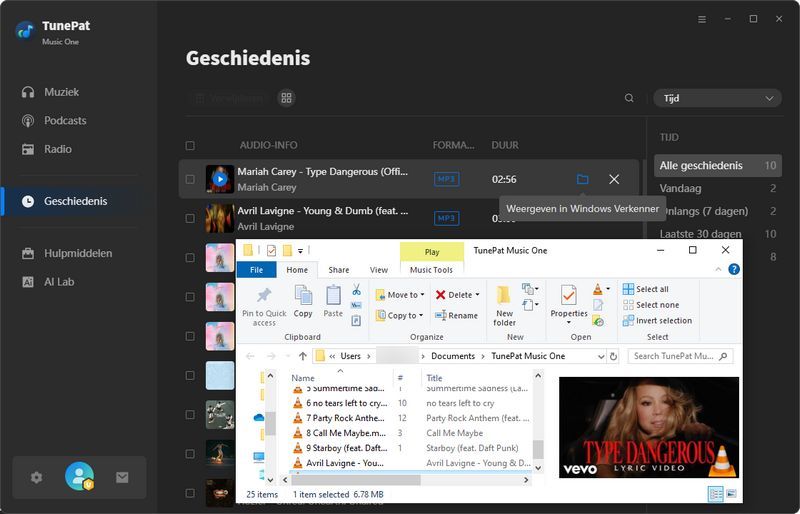This screenshot has height=514, width=800.
Task: Switch to the Share ribbon tab
Action: click(x=339, y=270)
